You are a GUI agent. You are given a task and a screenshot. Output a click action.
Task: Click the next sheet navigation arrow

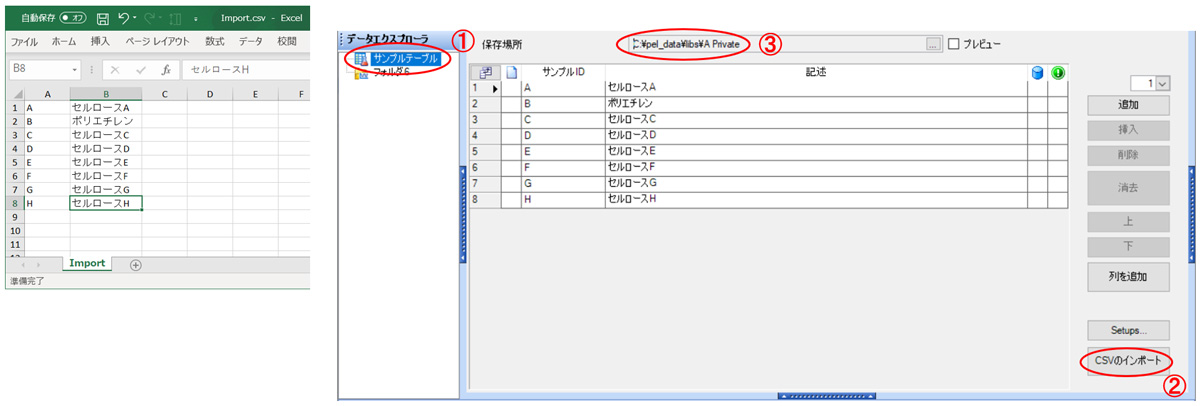pyautogui.click(x=38, y=265)
